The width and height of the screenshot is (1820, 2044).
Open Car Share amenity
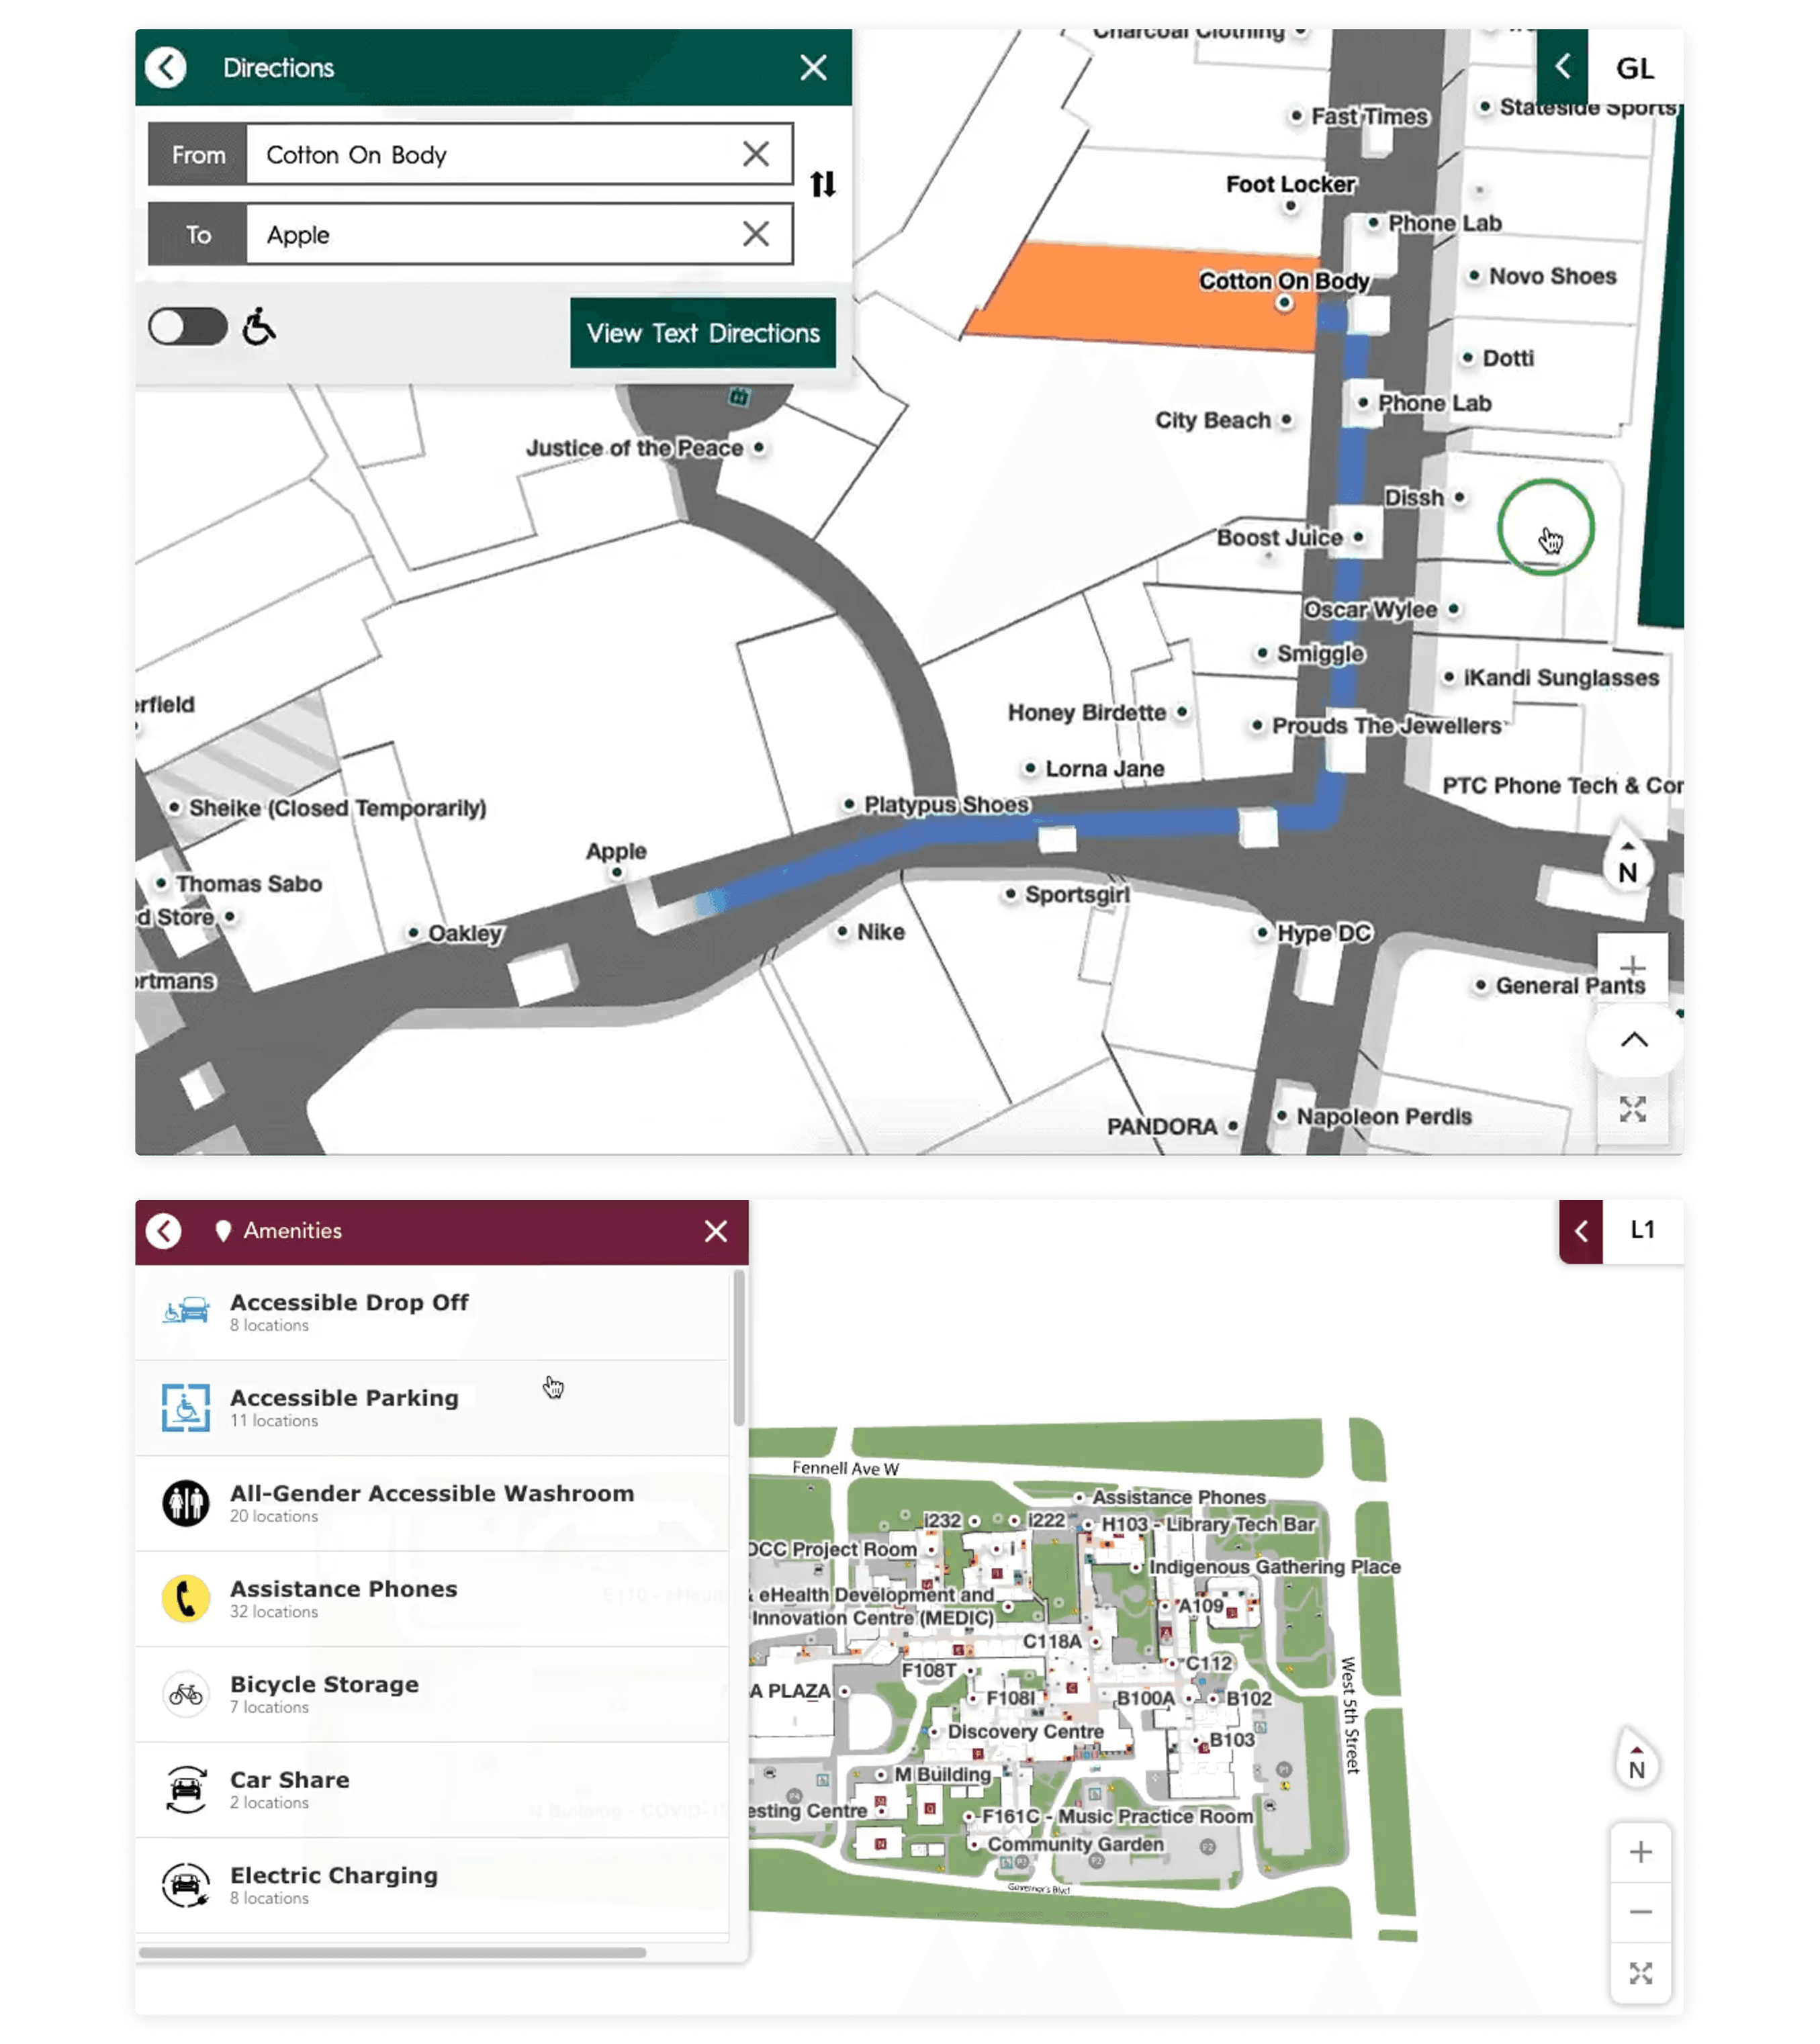[432, 1790]
